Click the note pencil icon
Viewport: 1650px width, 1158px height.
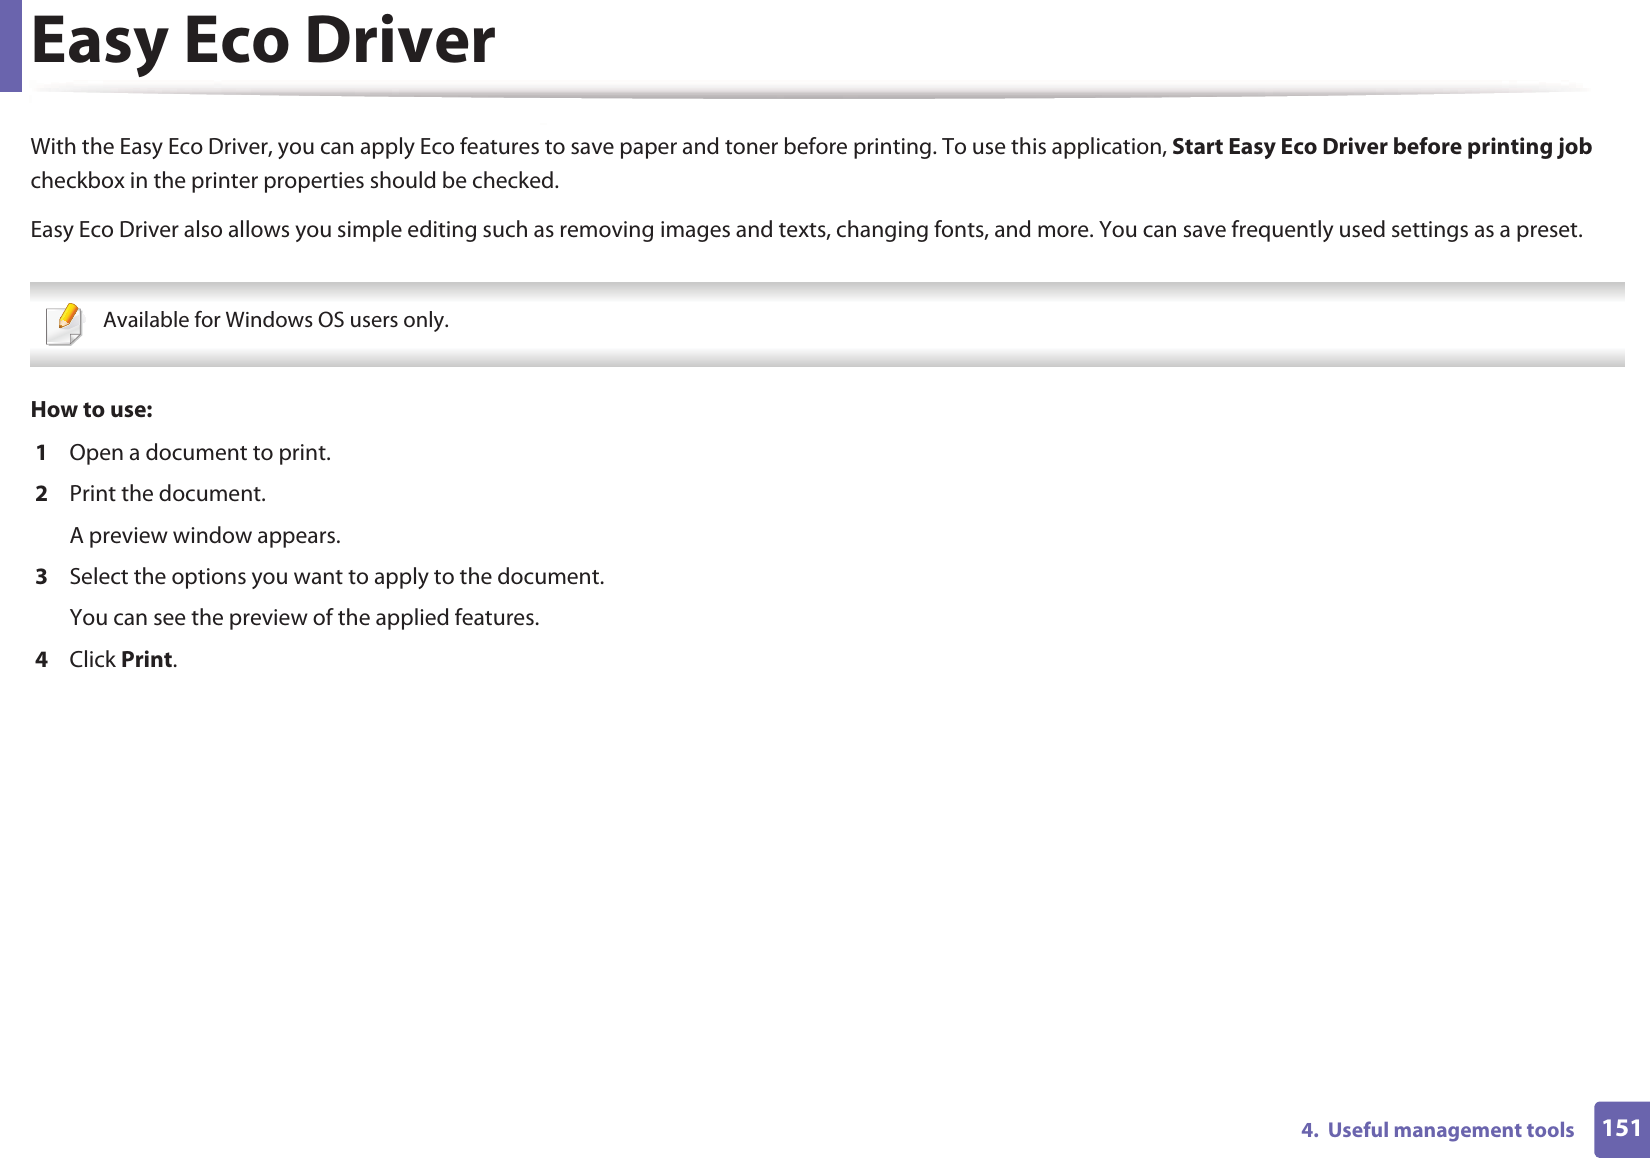point(65,324)
